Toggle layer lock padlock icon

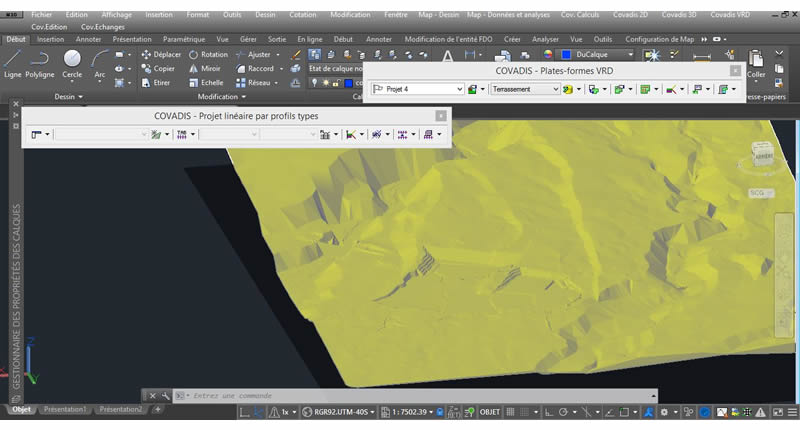[336, 83]
